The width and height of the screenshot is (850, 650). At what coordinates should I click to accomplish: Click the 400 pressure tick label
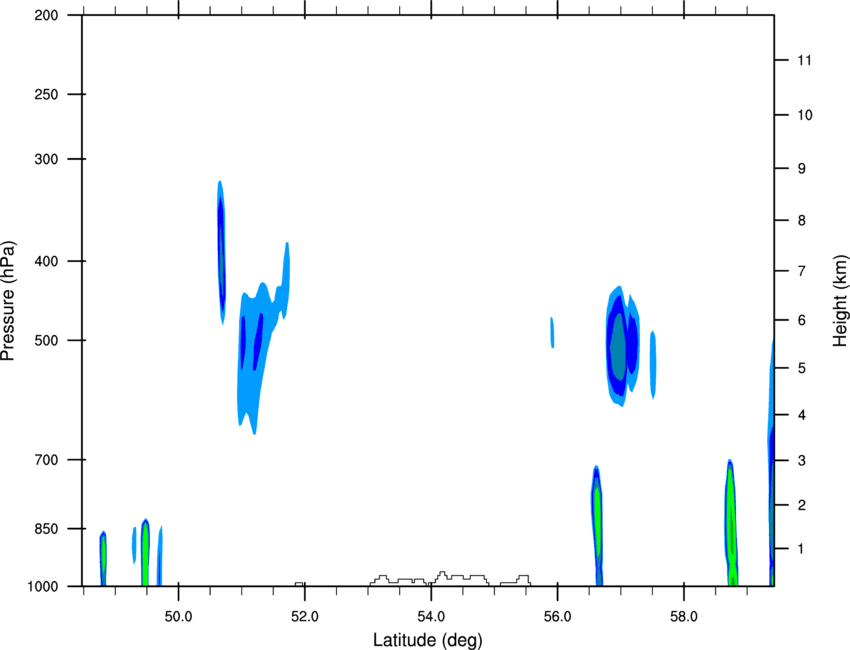click(46, 261)
